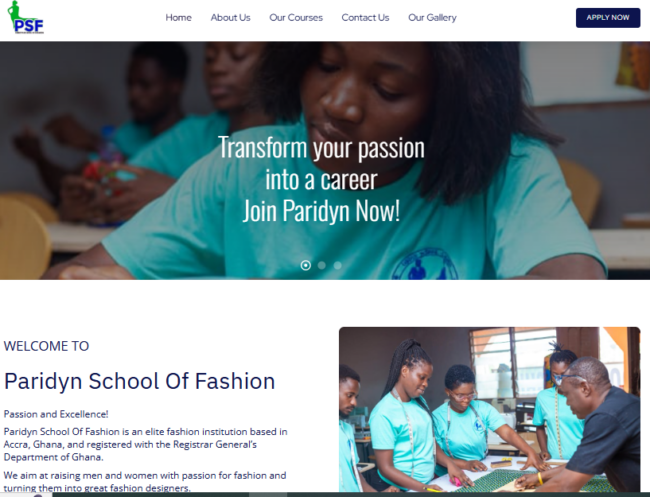
Task: Open the students workshop photo
Action: click(490, 410)
